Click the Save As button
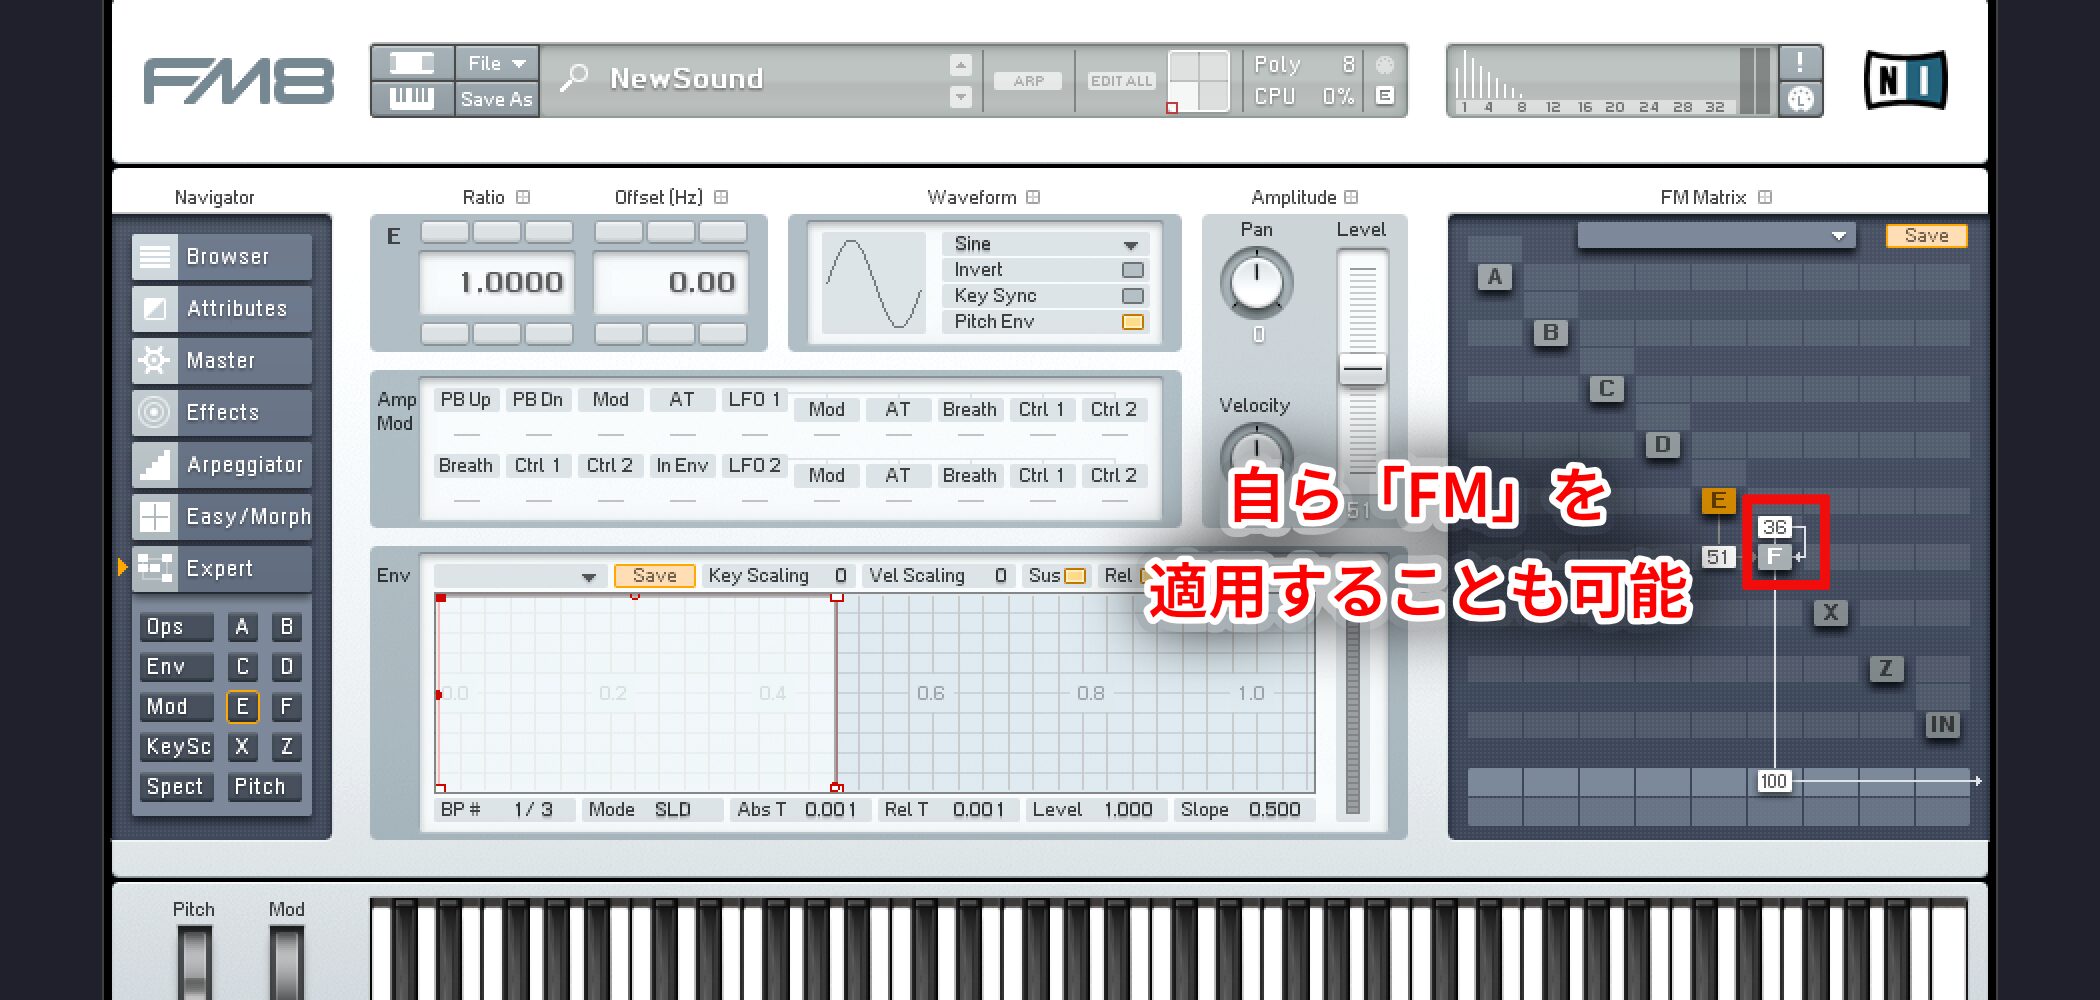 [x=497, y=98]
